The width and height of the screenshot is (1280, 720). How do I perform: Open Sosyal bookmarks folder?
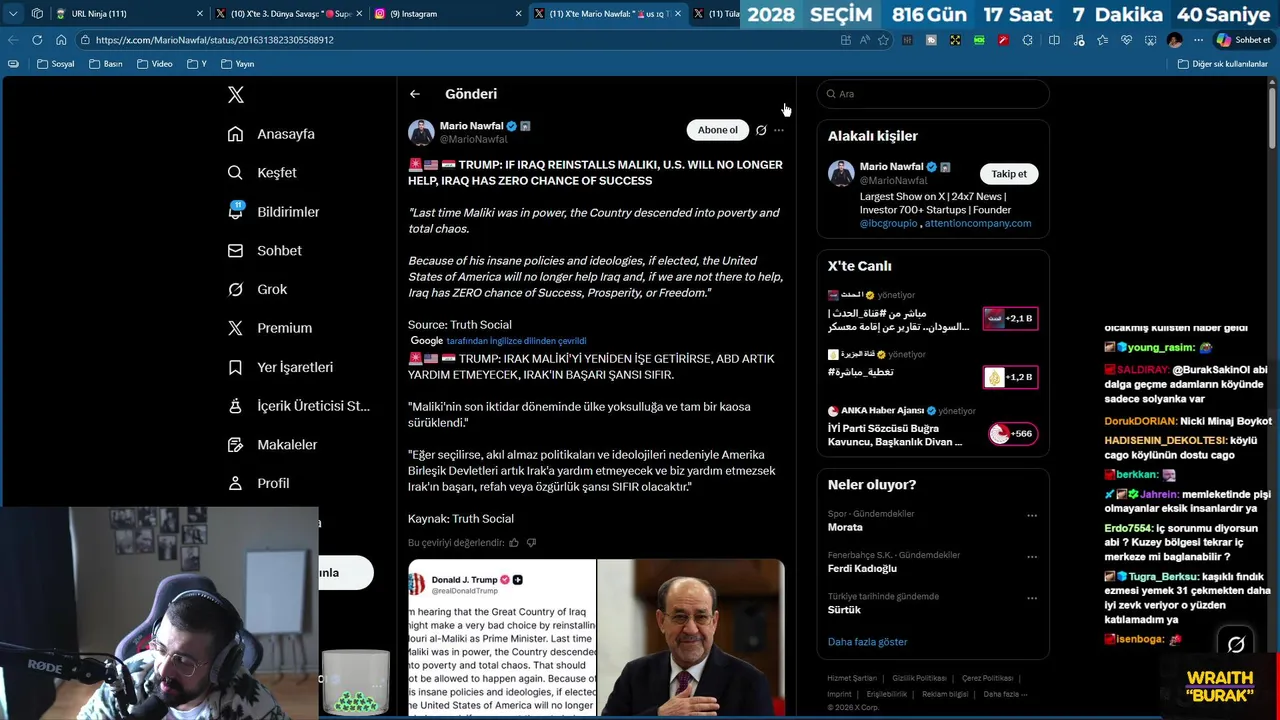tap(56, 64)
